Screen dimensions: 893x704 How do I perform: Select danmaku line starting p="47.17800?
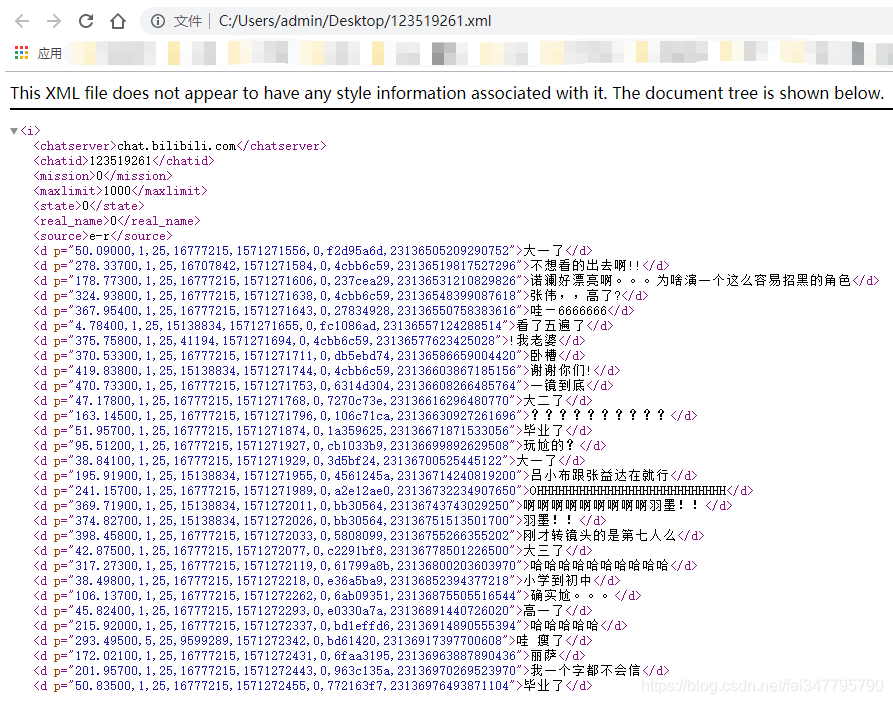pos(313,400)
